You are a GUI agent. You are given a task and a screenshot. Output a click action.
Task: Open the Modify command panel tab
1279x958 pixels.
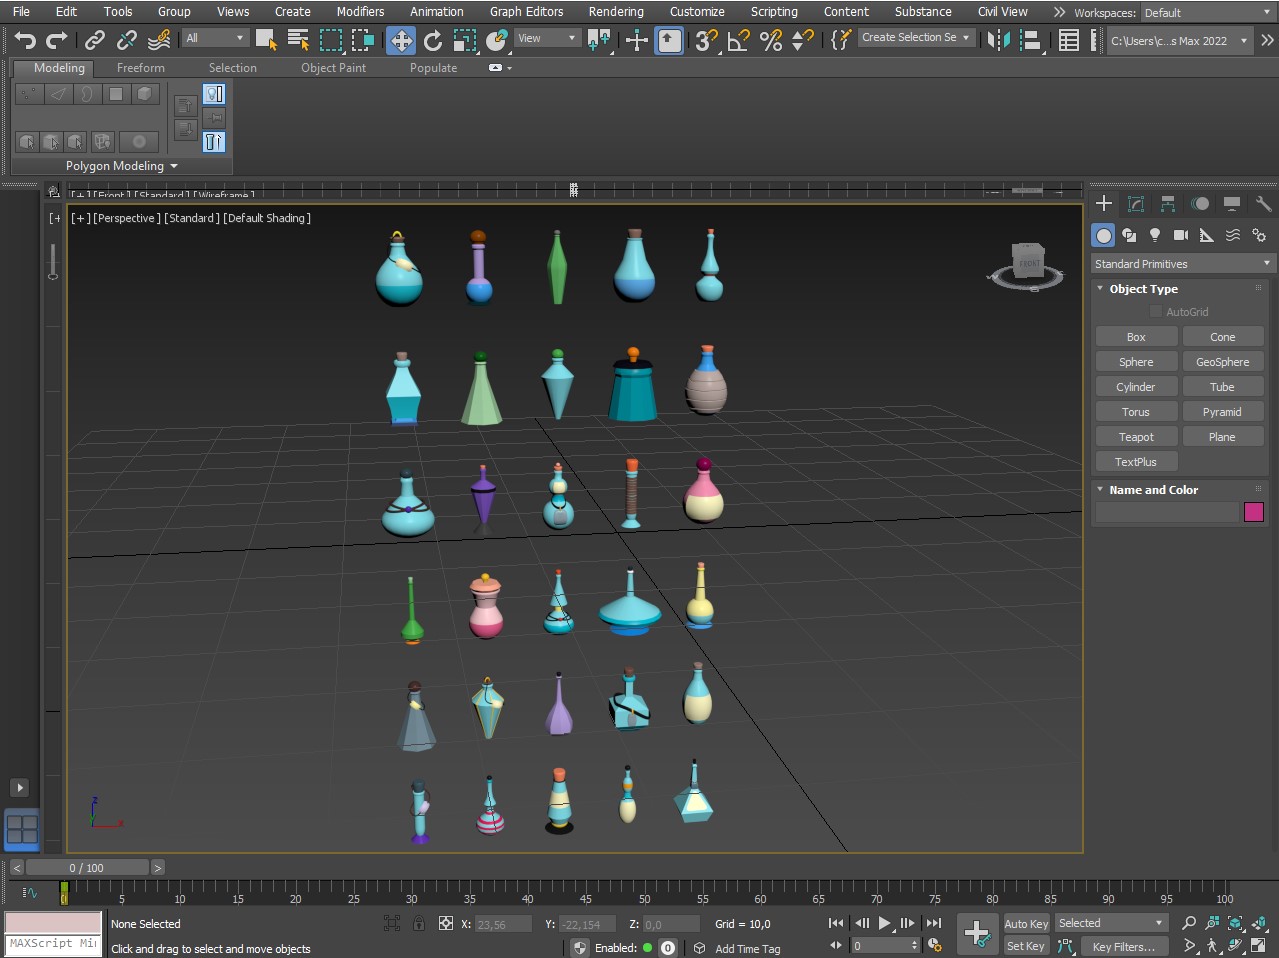(1136, 204)
